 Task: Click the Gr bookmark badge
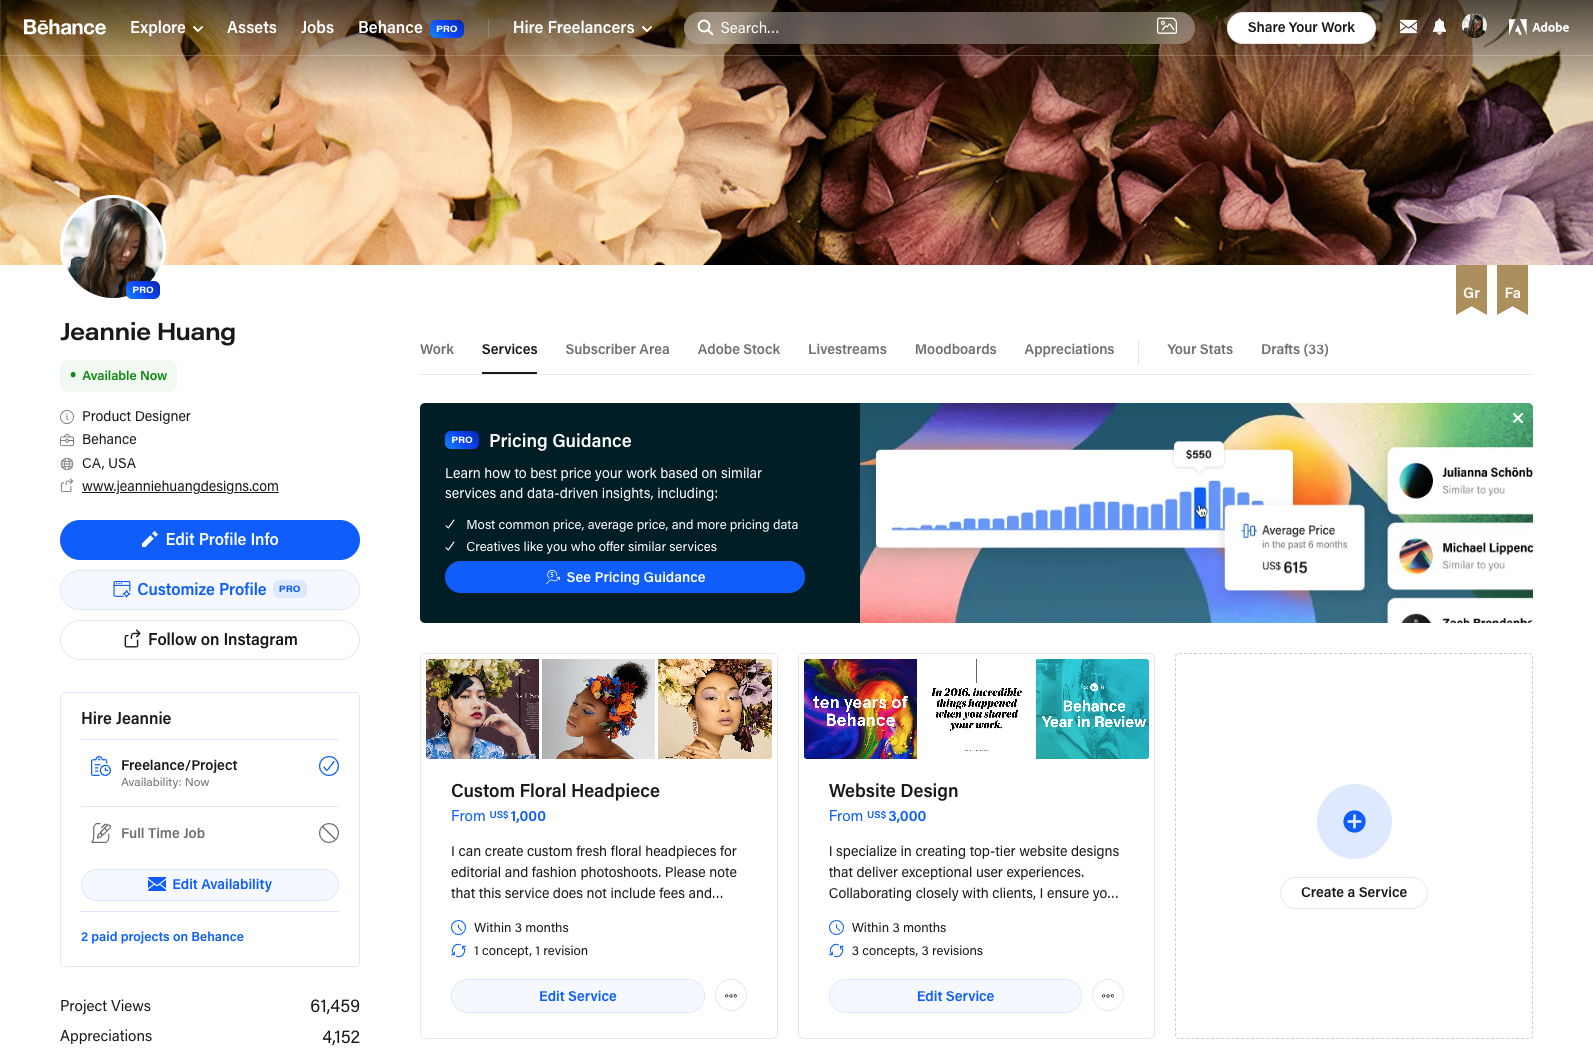click(x=1471, y=290)
